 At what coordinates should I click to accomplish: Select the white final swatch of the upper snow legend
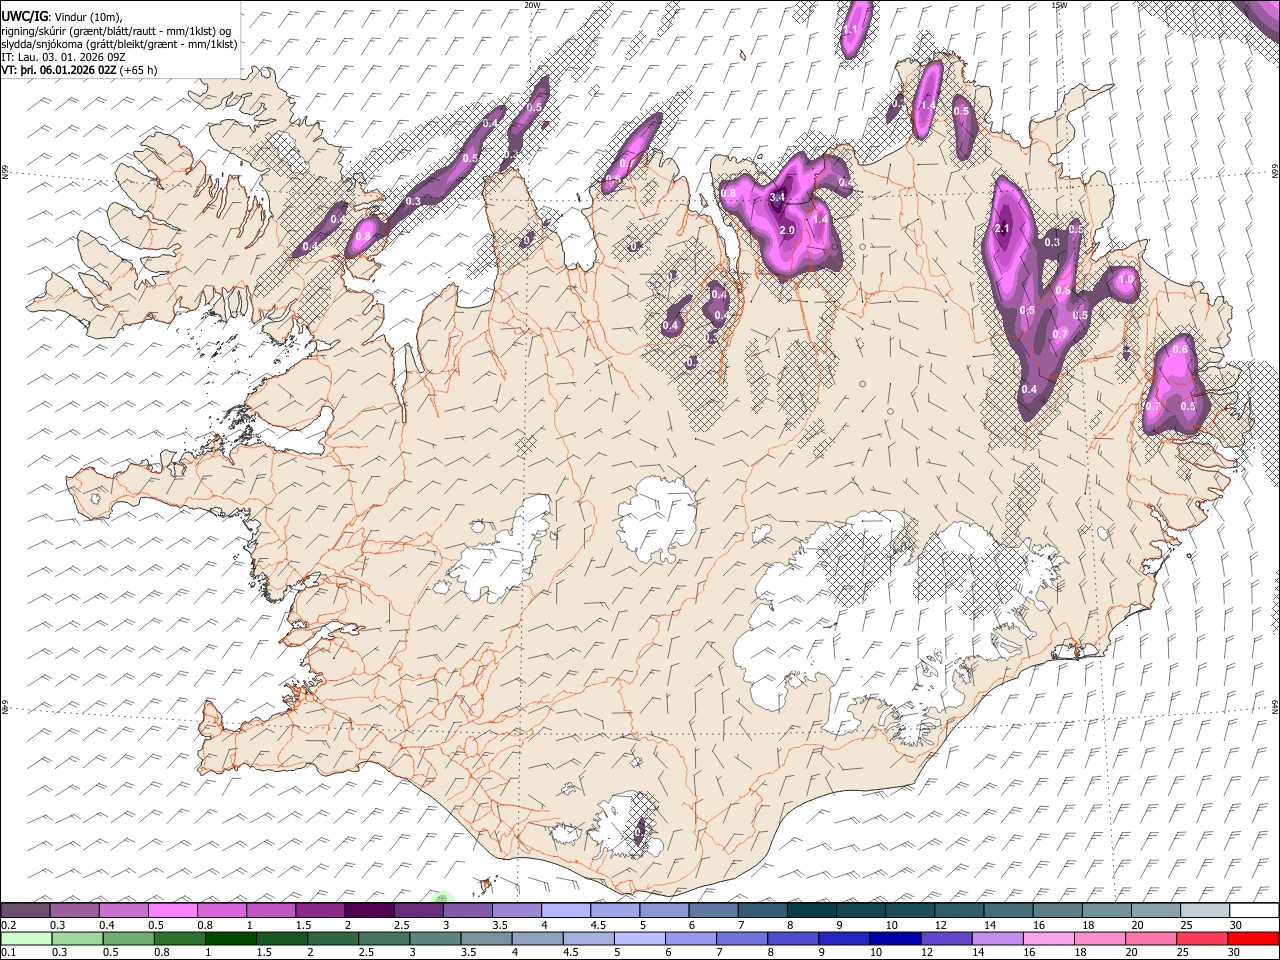tap(1254, 910)
